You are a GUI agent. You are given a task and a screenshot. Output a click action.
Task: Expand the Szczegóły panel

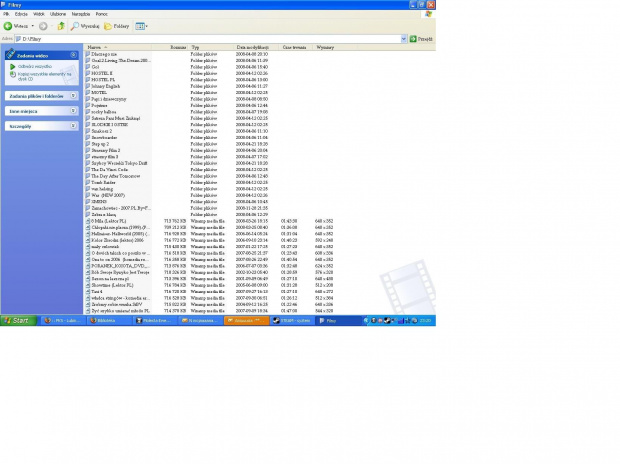click(x=73, y=126)
